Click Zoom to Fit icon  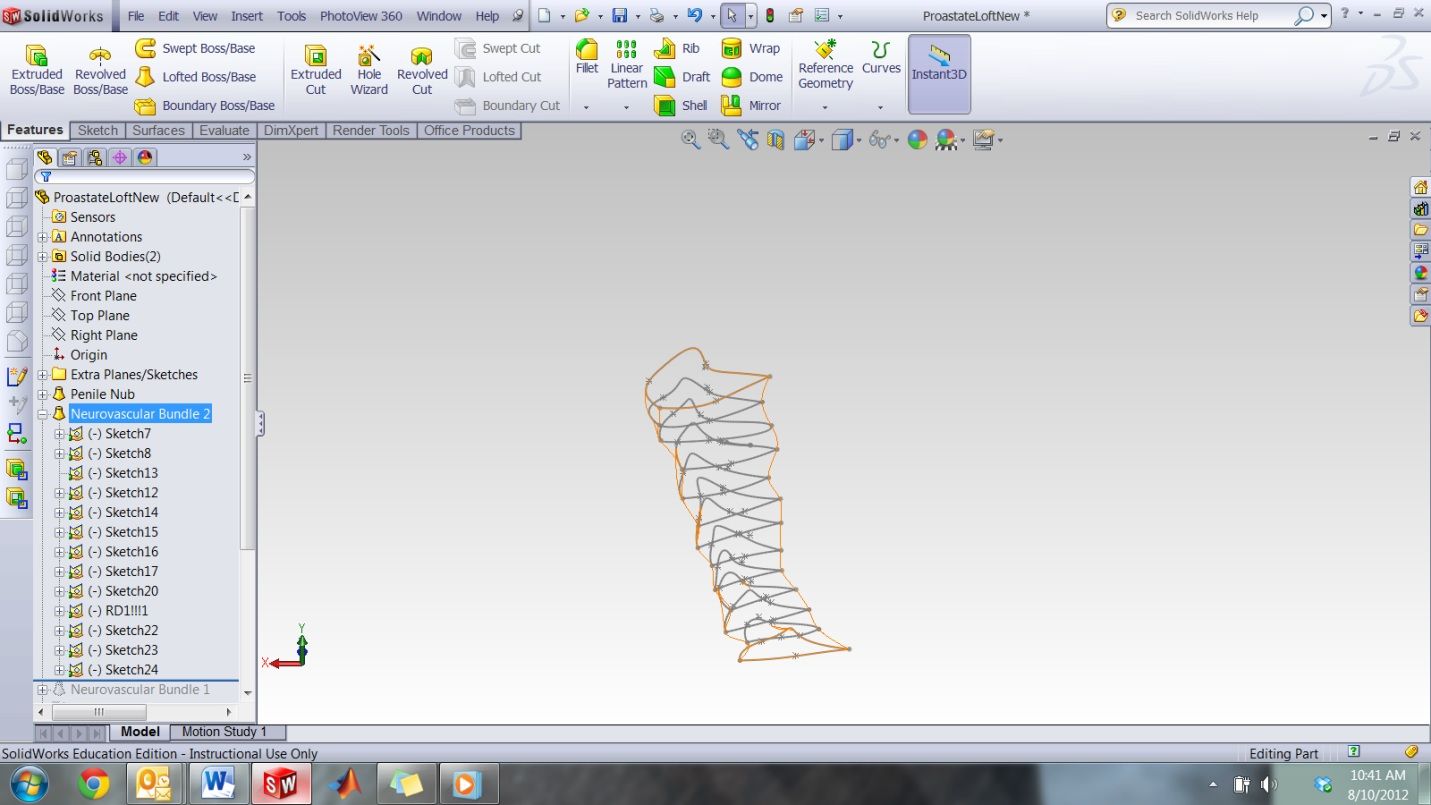[x=690, y=140]
